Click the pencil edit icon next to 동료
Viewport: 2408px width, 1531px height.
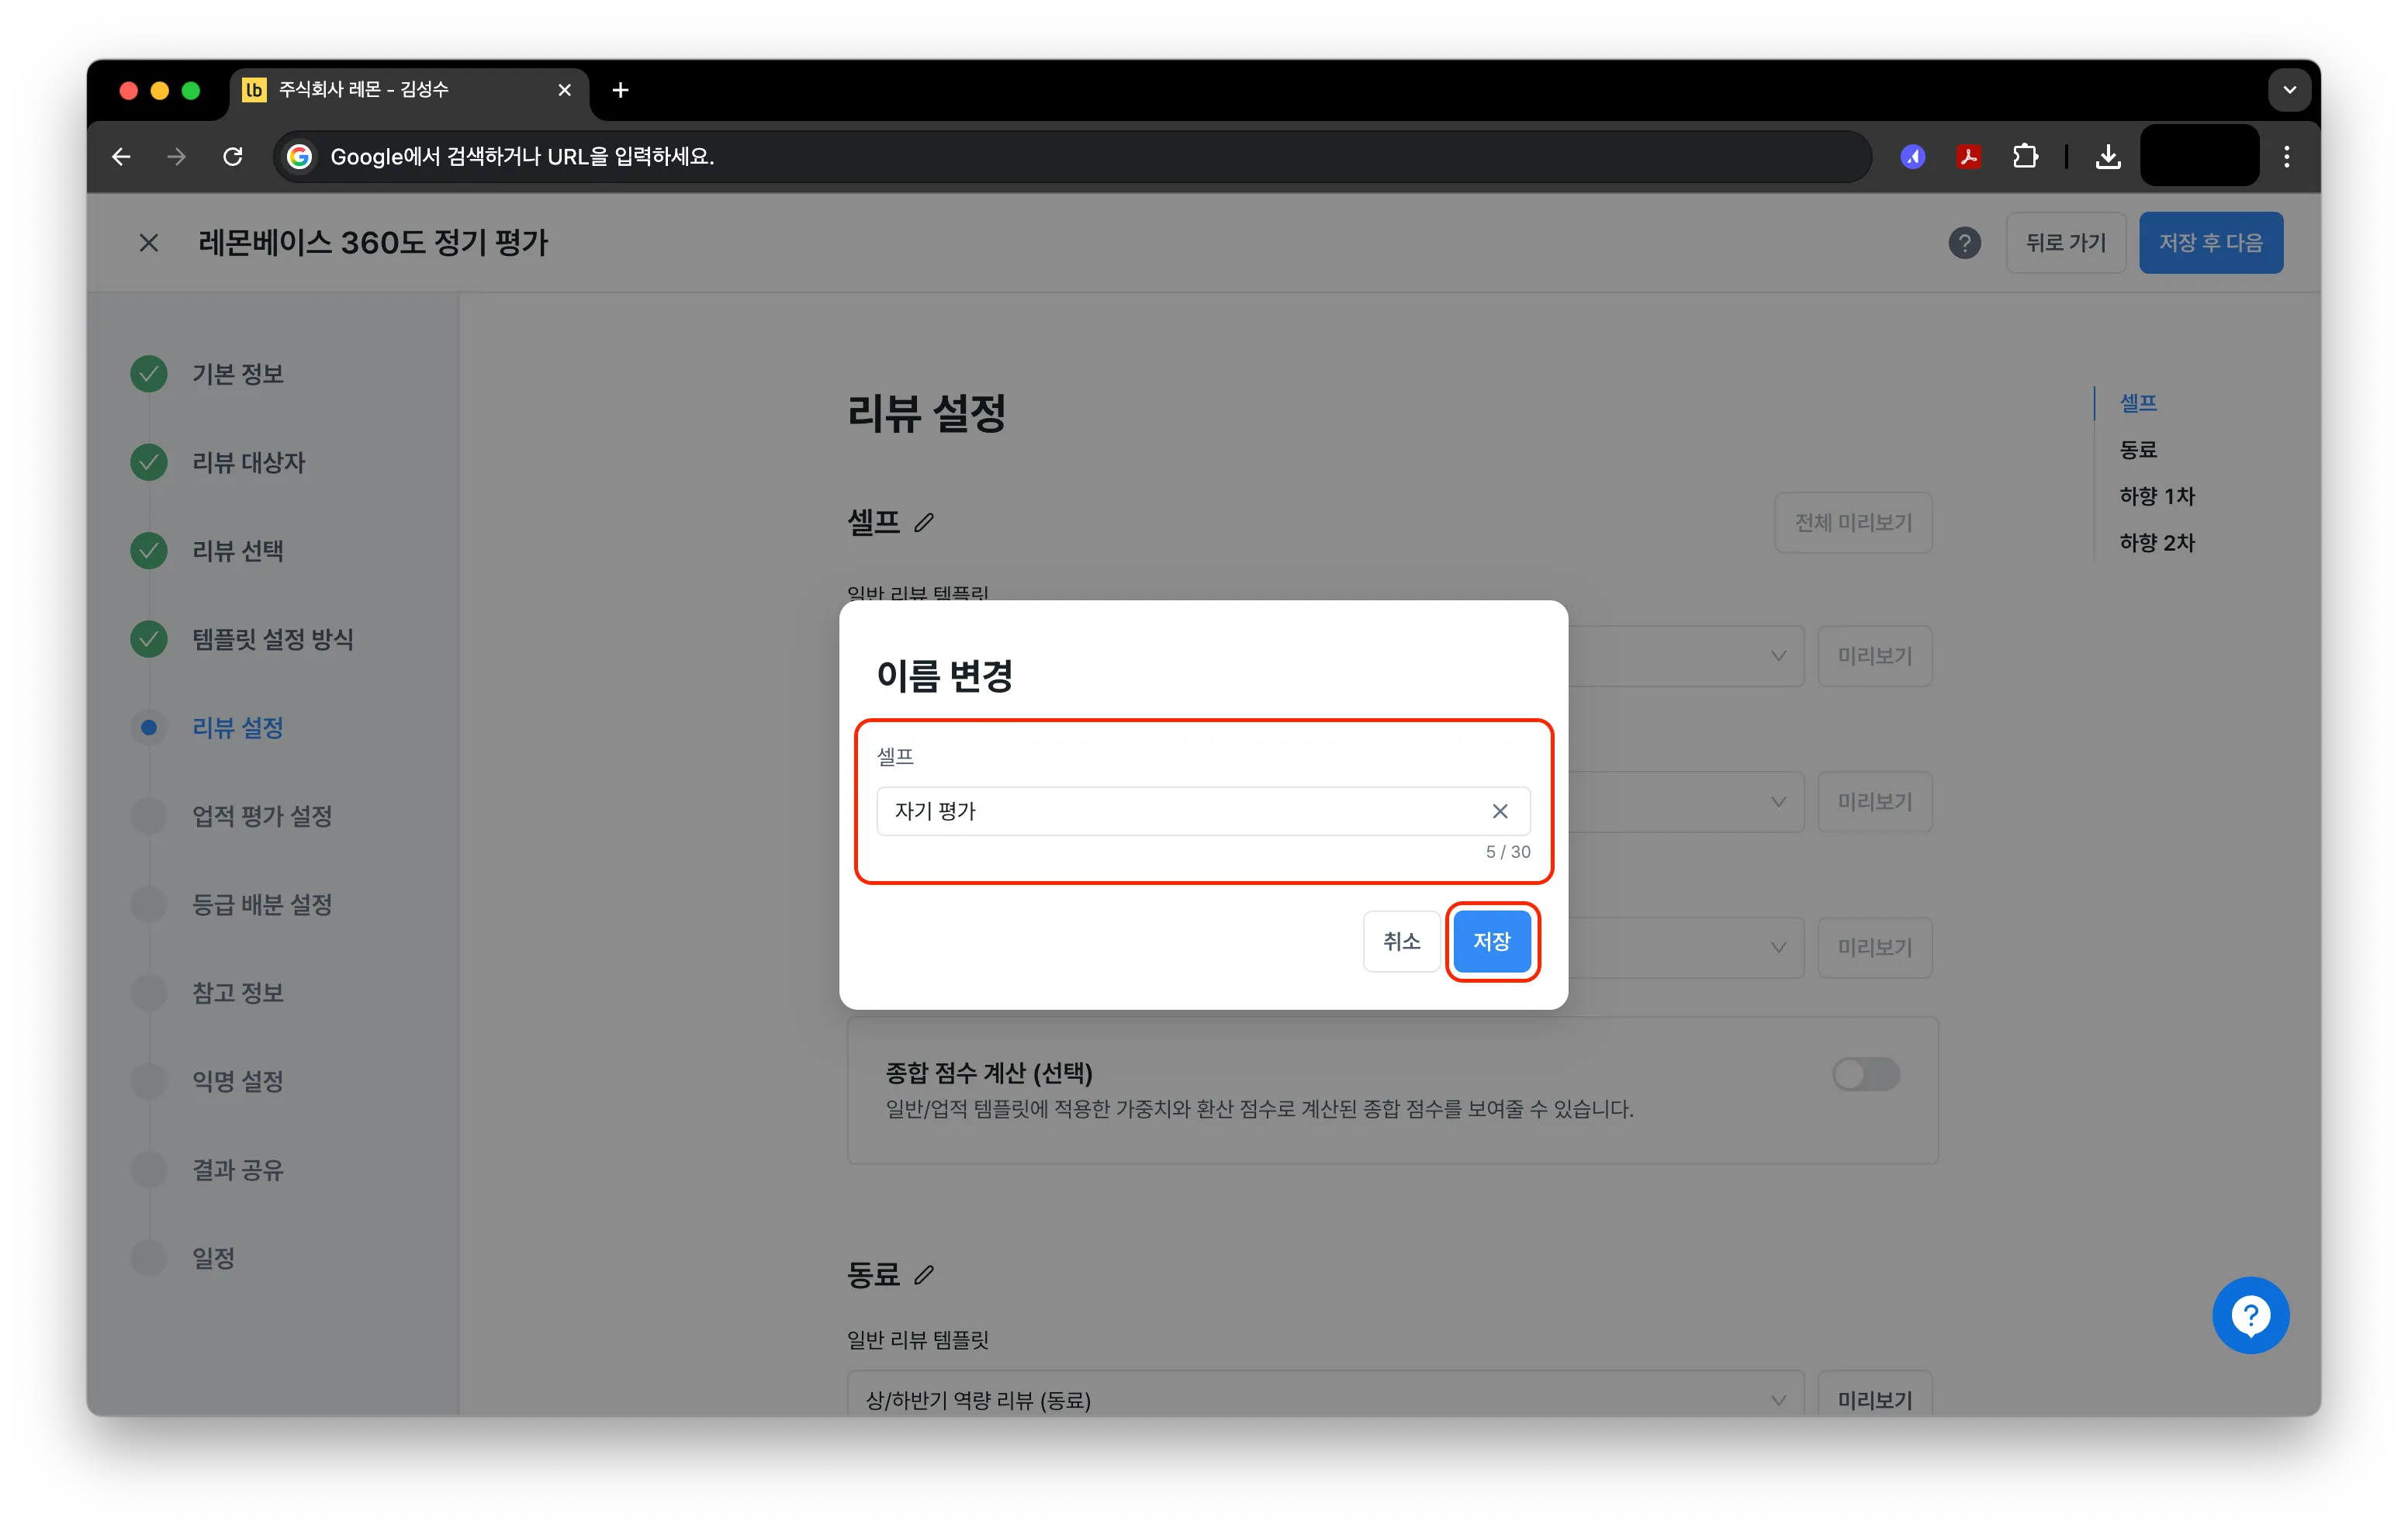(924, 1274)
